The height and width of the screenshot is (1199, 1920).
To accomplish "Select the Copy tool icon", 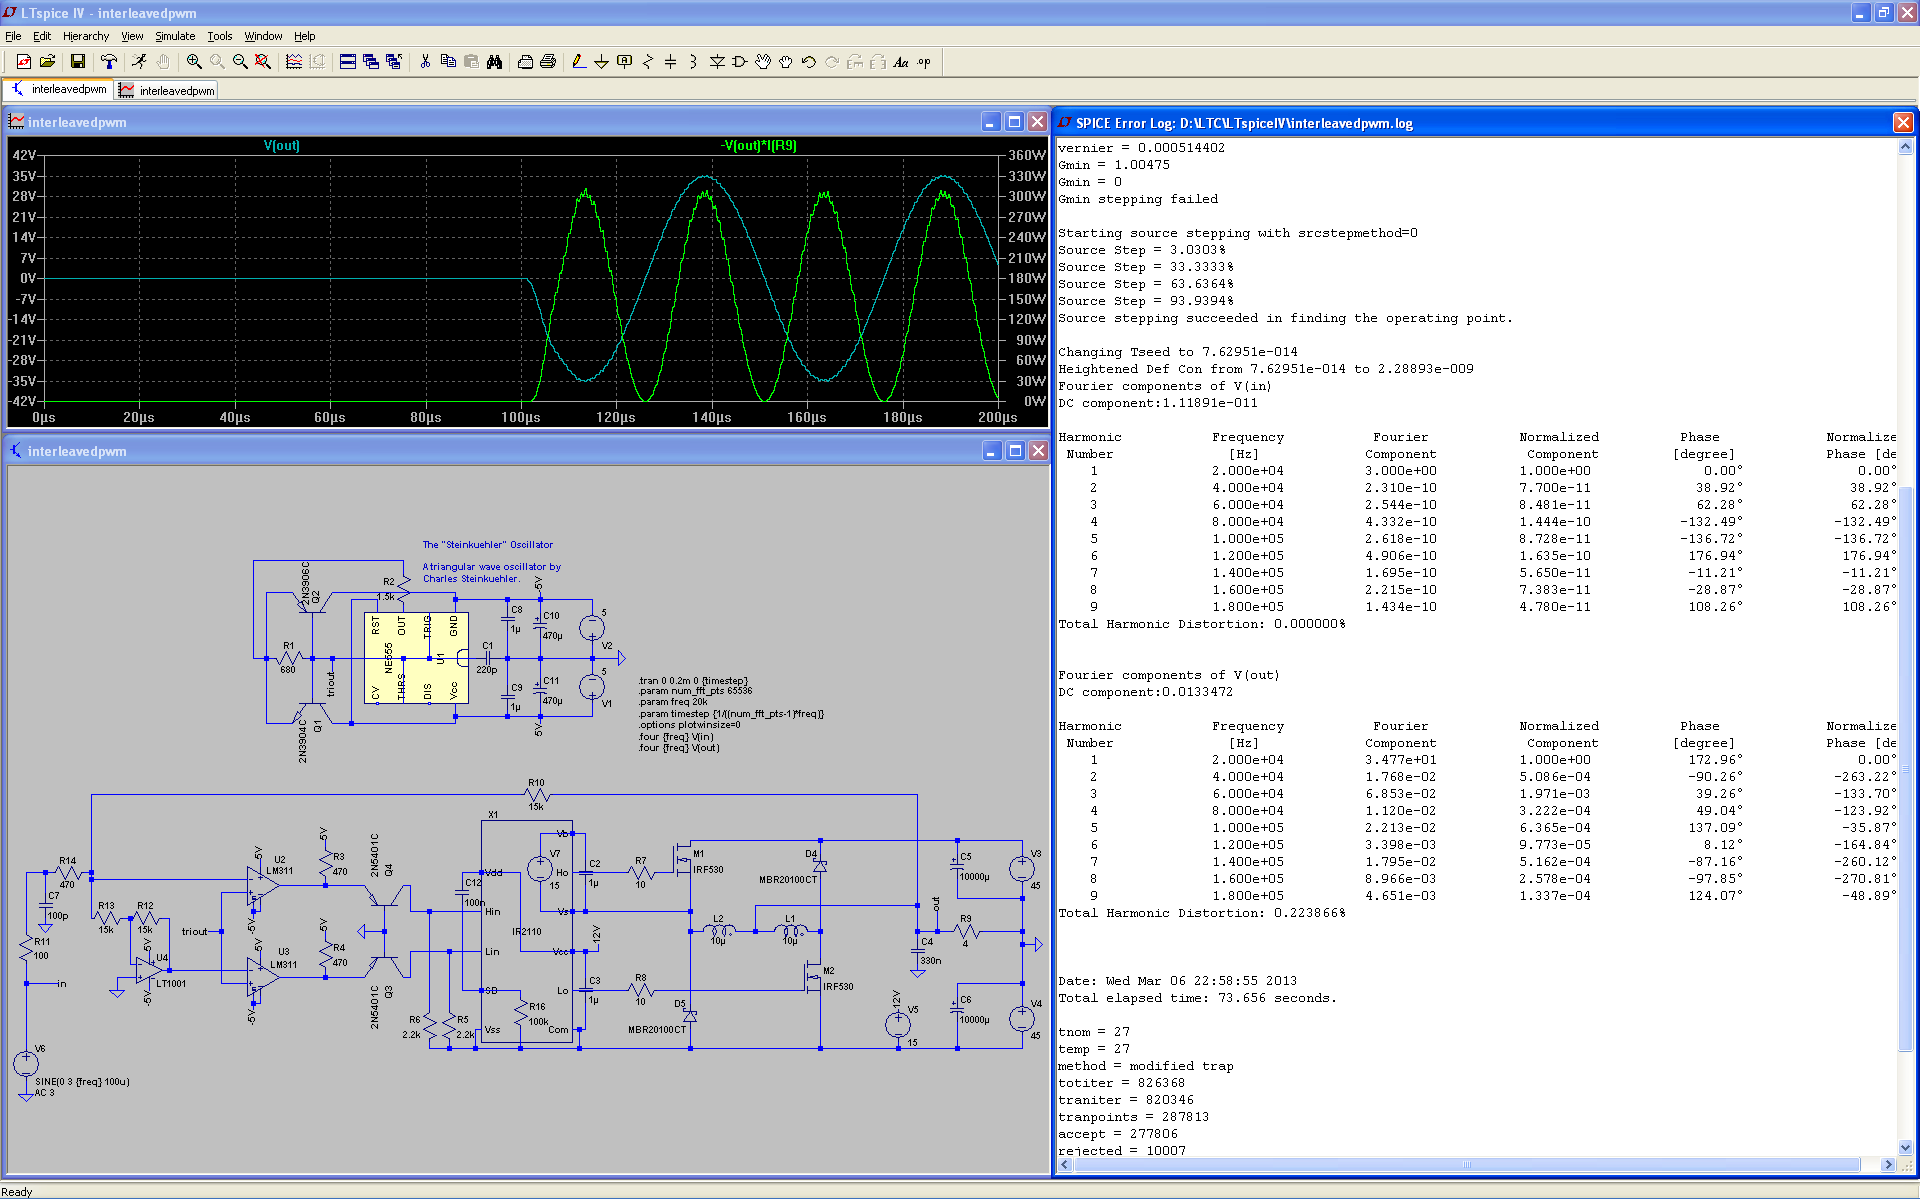I will 448,62.
